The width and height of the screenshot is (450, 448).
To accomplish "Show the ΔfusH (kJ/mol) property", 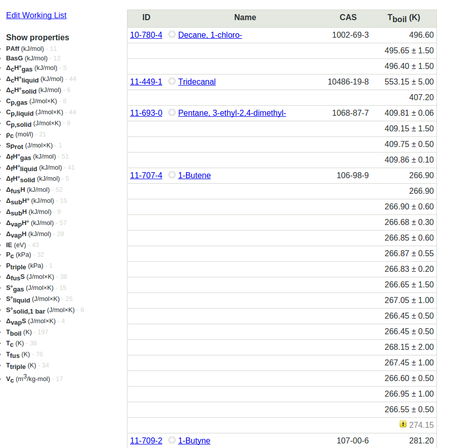I will click(28, 190).
